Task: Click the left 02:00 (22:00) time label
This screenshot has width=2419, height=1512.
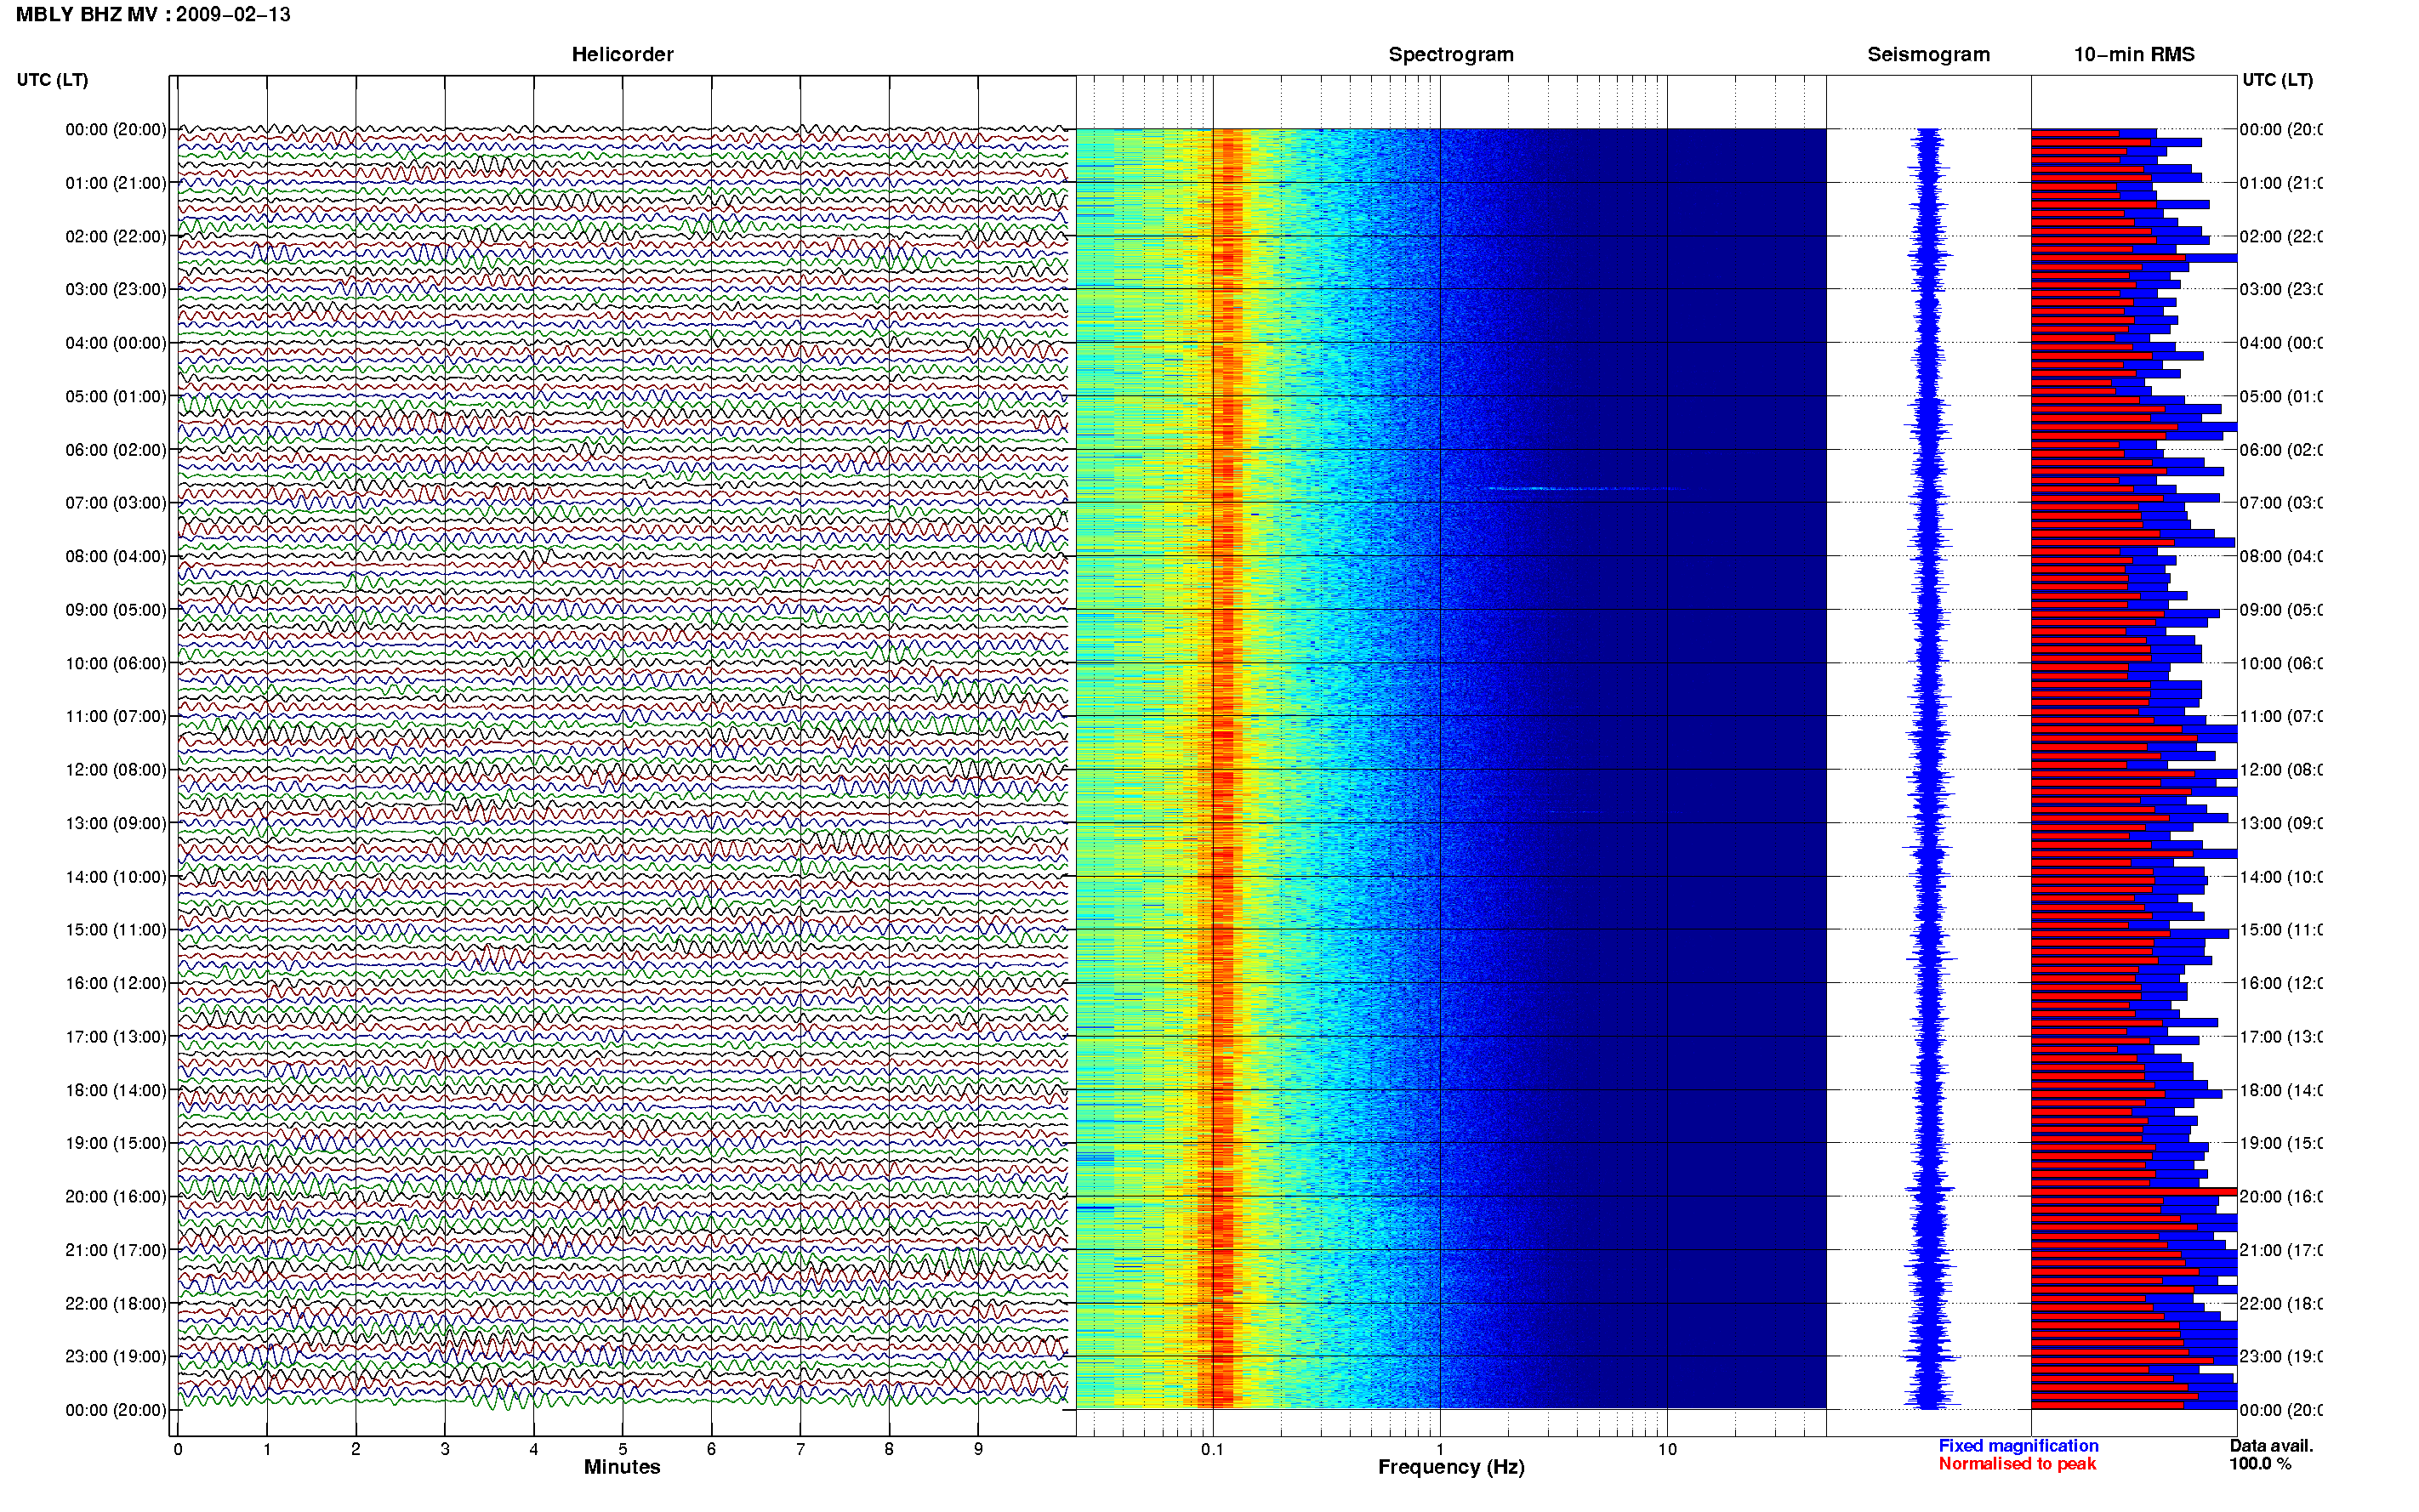Action: [115, 236]
